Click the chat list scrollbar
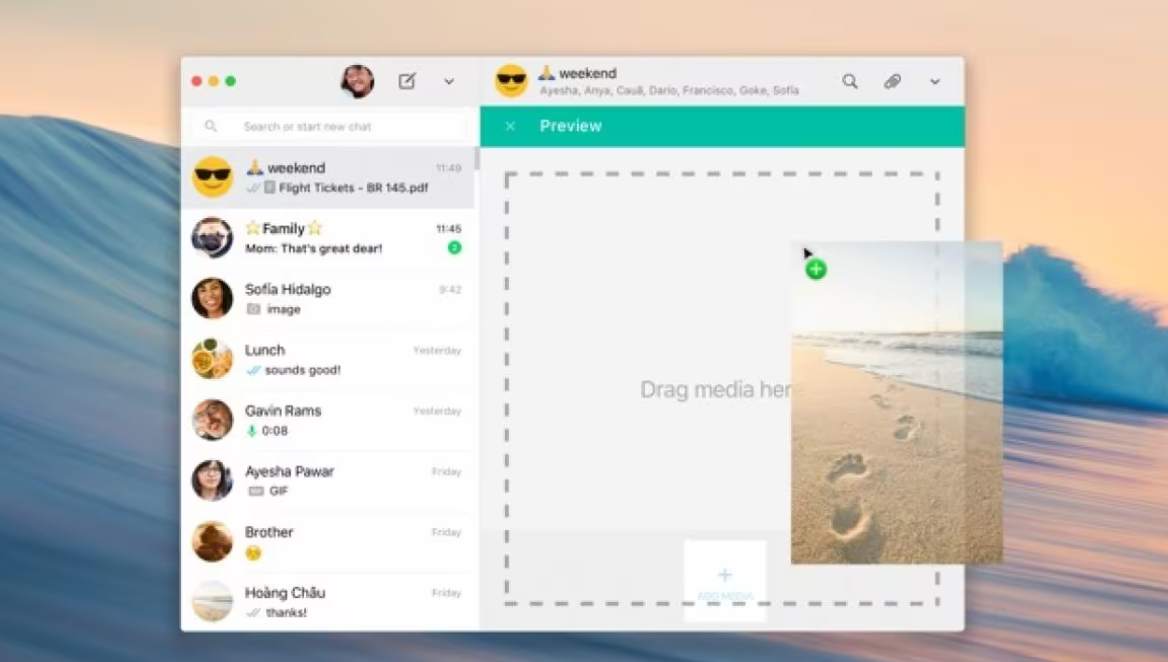Image resolution: width=1168 pixels, height=662 pixels. 476,160
